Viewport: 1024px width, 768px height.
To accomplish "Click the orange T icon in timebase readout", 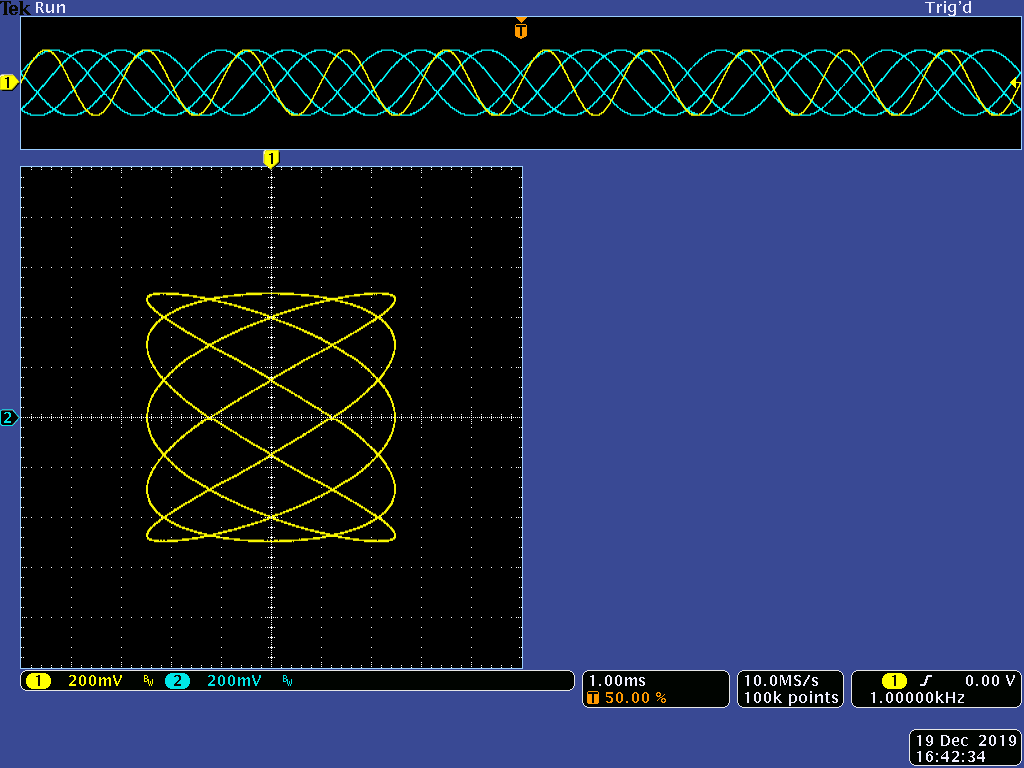I will (593, 698).
